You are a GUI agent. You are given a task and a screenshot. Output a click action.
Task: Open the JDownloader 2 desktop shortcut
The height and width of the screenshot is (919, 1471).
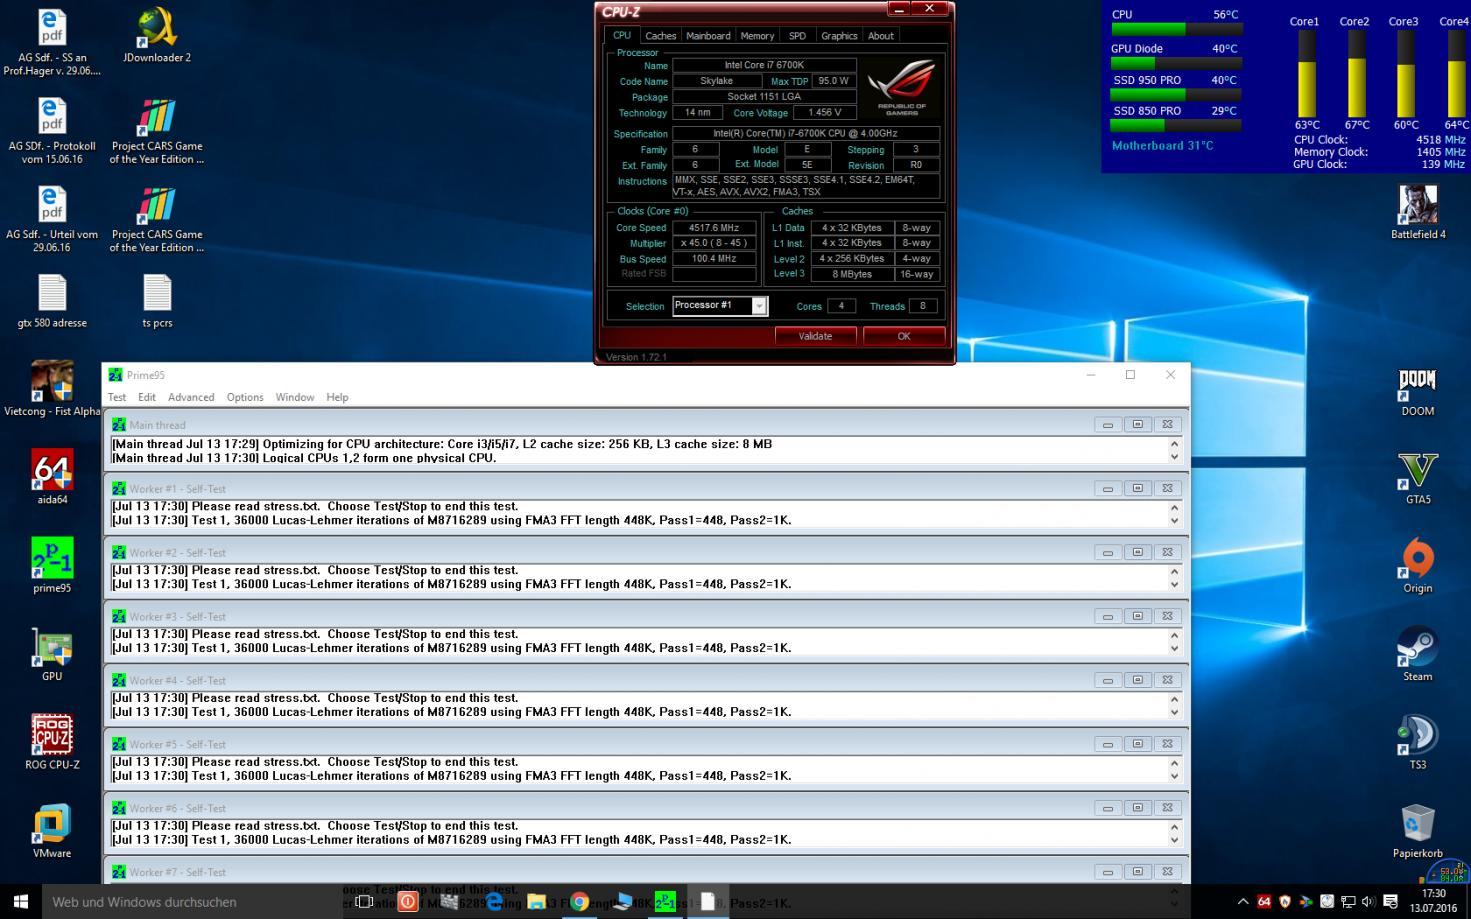click(x=157, y=36)
